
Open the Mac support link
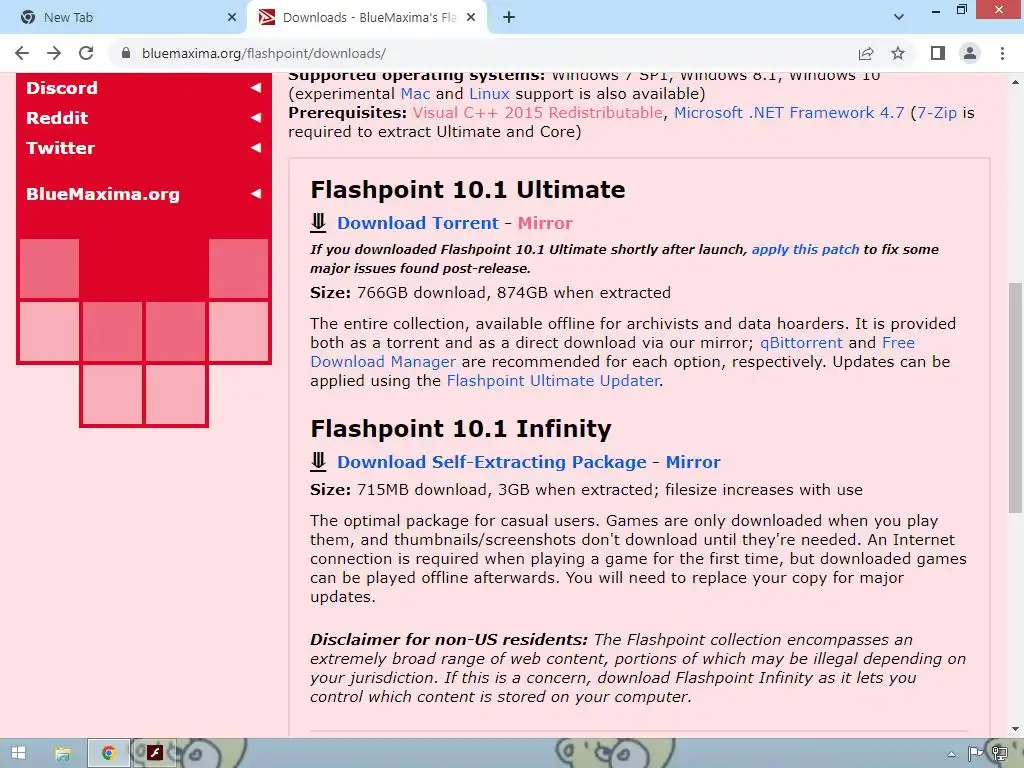point(415,94)
